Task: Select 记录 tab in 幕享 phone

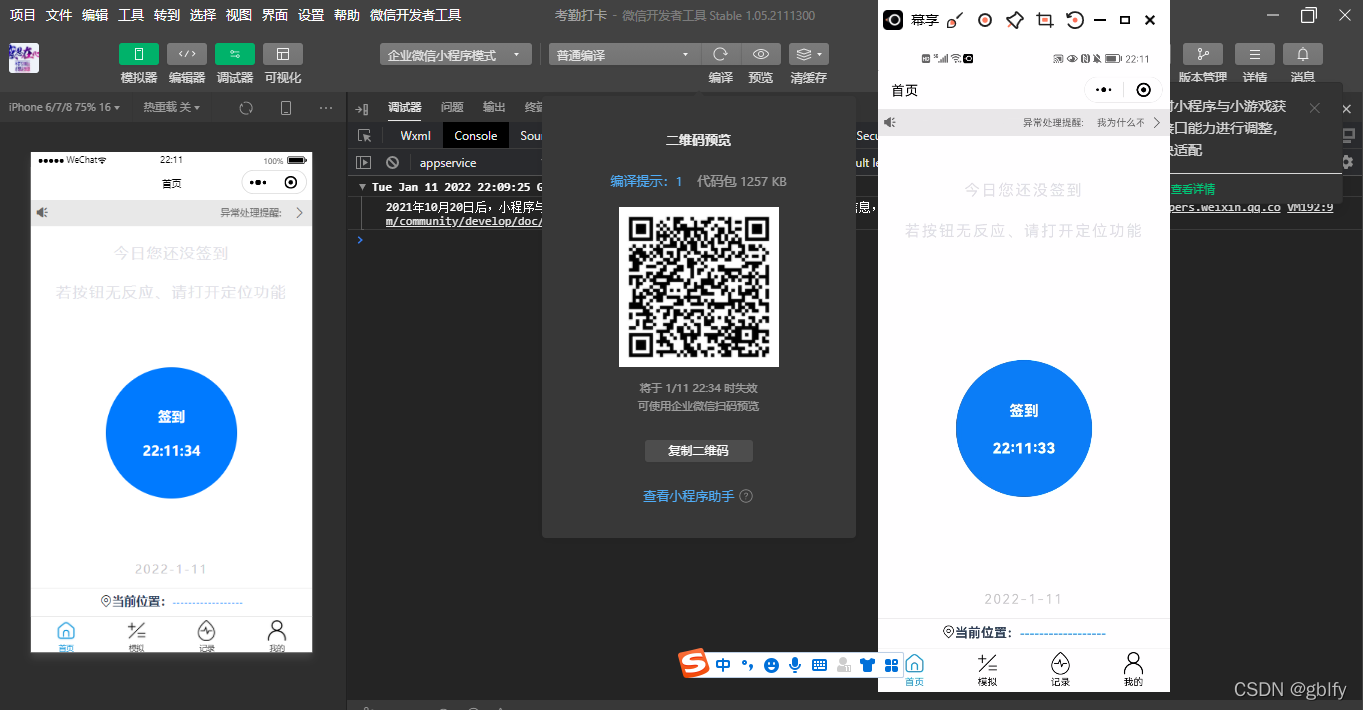Action: coord(1060,669)
